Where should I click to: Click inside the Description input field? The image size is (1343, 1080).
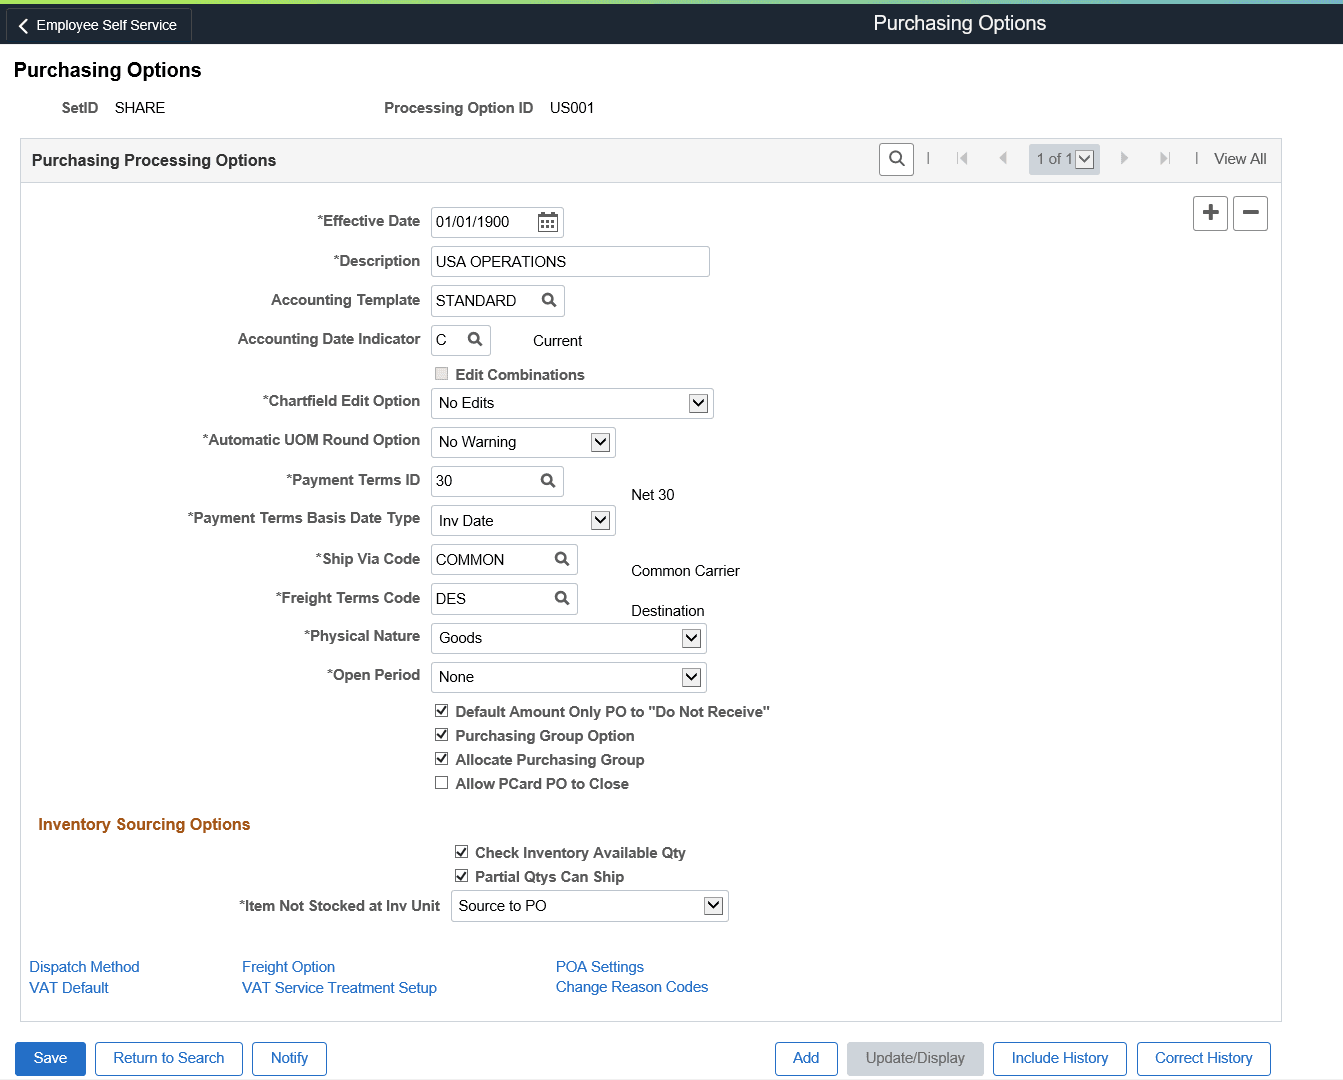pyautogui.click(x=569, y=261)
